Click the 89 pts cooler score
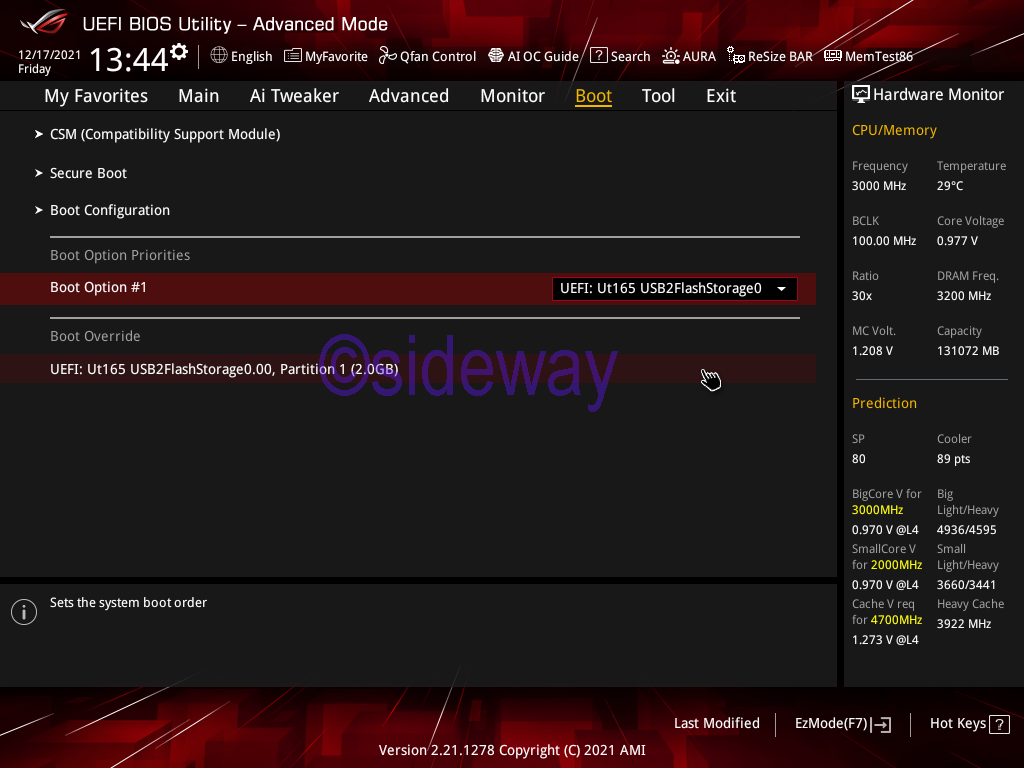The height and width of the screenshot is (768, 1024). pyautogui.click(x=953, y=459)
